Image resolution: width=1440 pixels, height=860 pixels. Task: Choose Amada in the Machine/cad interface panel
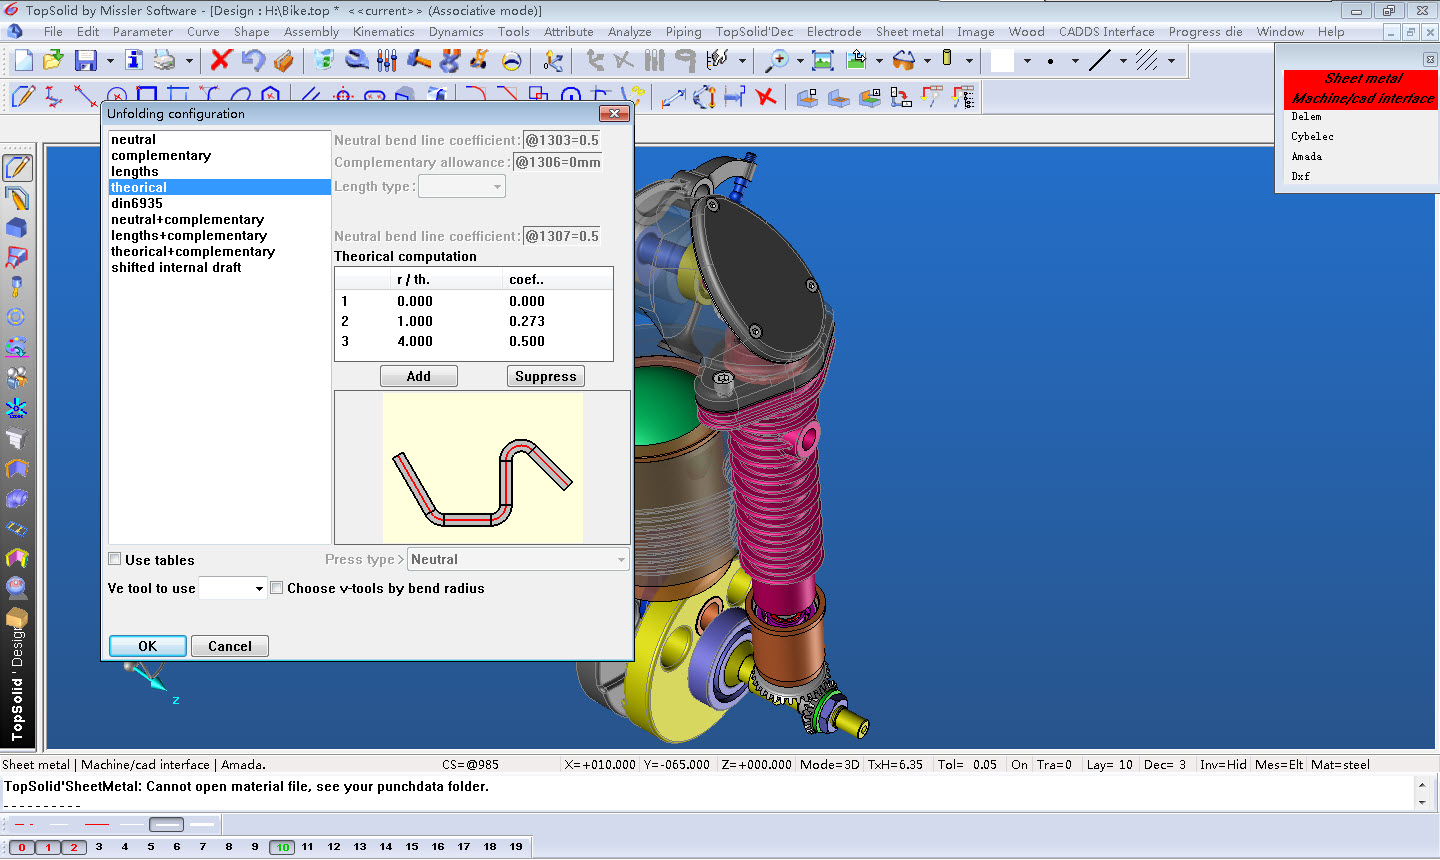point(1306,156)
